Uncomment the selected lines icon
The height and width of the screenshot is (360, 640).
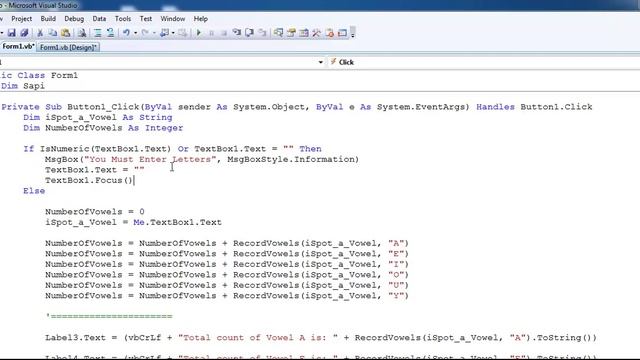click(x=111, y=33)
